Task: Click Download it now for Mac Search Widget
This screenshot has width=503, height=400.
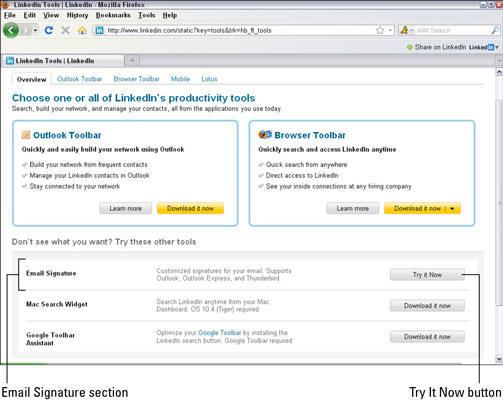Action: tap(427, 306)
